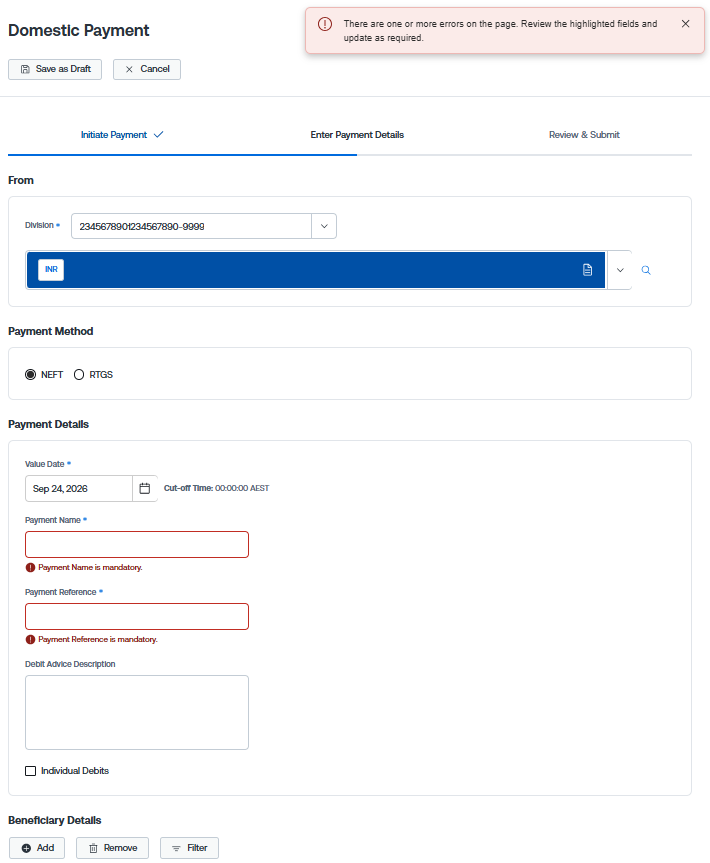Tick the Individual Debits checkbox
The width and height of the screenshot is (710, 863).
pyautogui.click(x=31, y=771)
